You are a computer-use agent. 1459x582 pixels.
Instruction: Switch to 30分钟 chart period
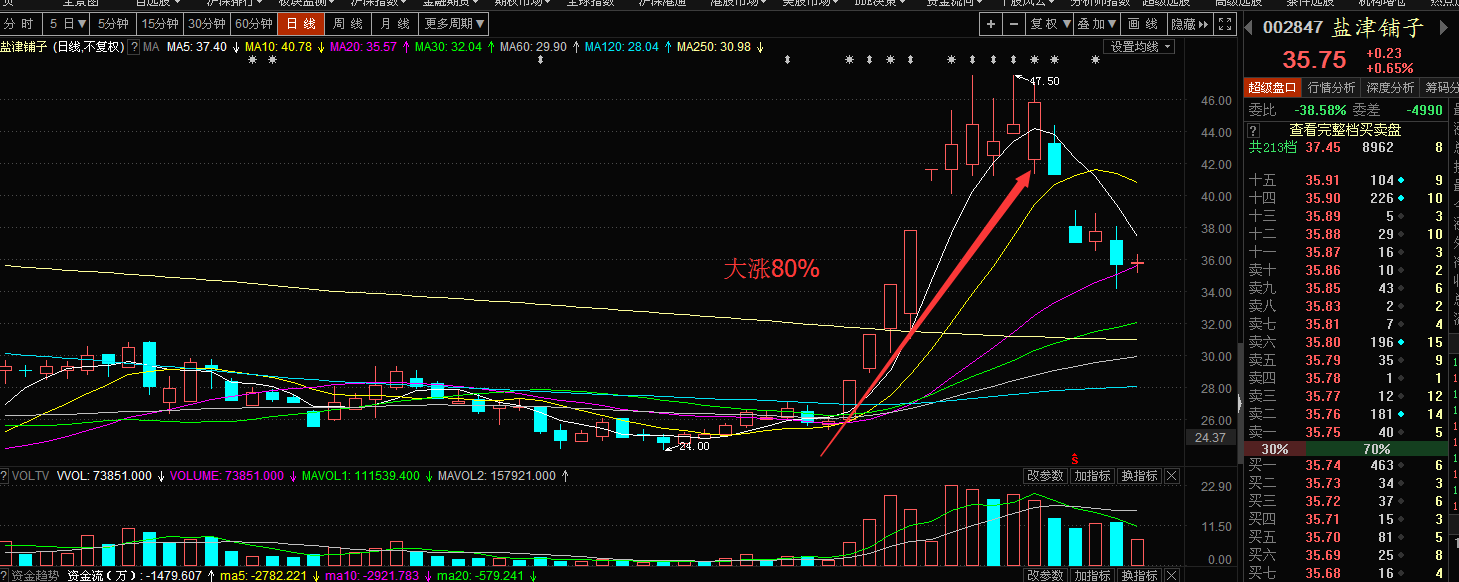tap(207, 23)
